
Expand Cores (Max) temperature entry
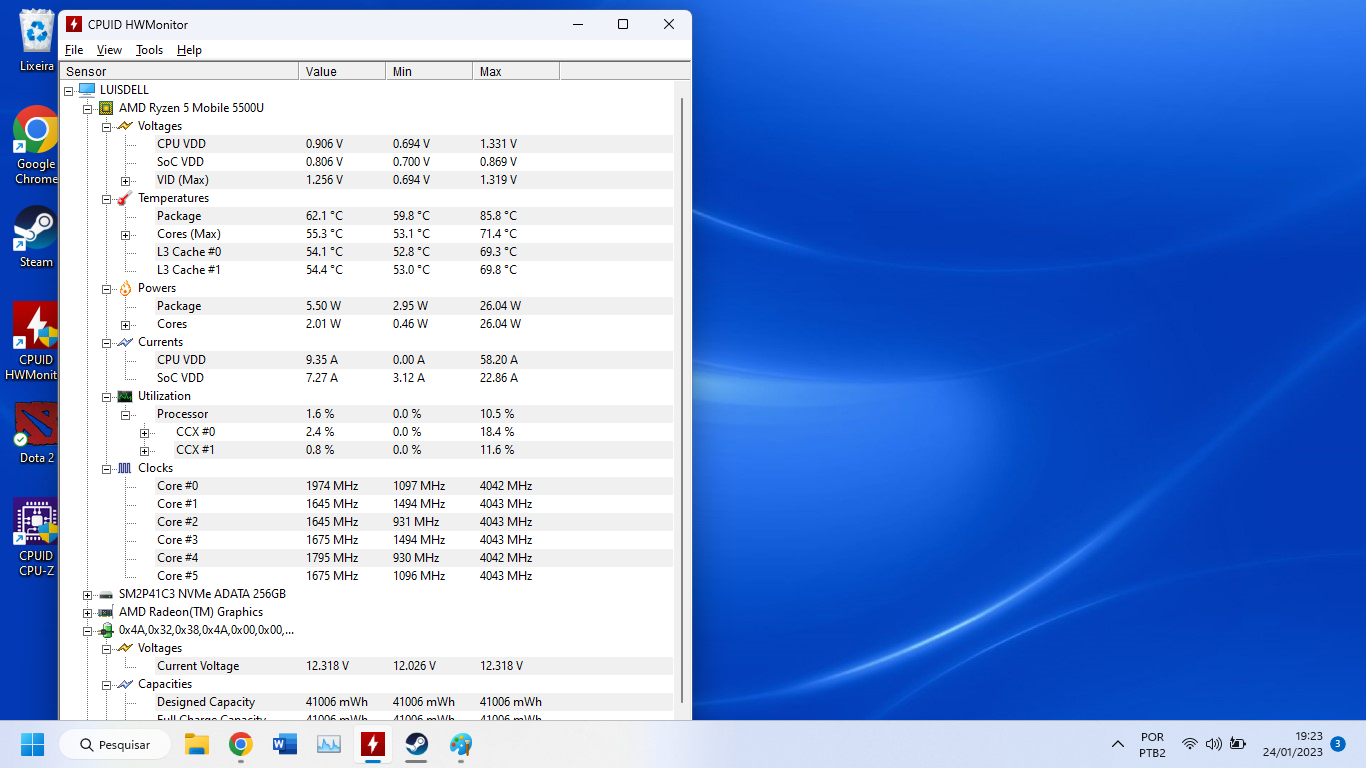126,235
